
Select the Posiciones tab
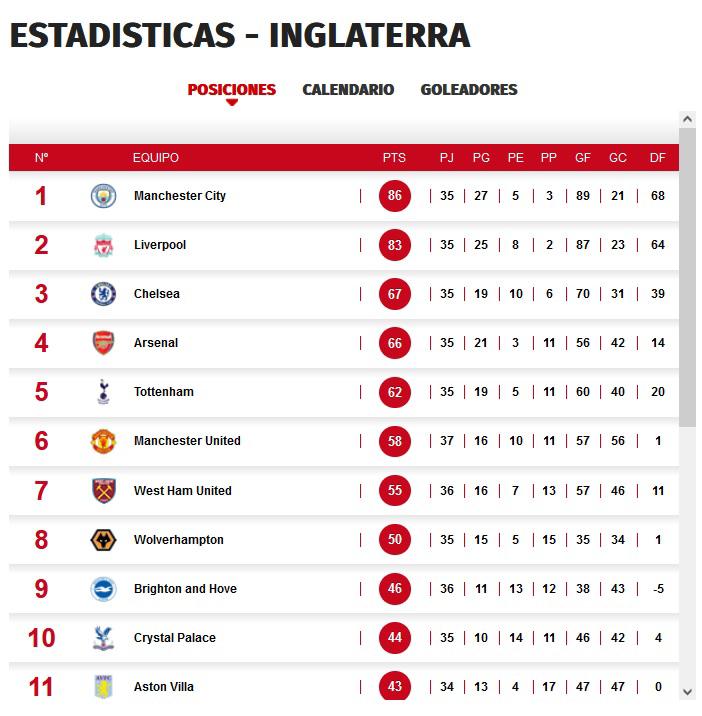232,90
